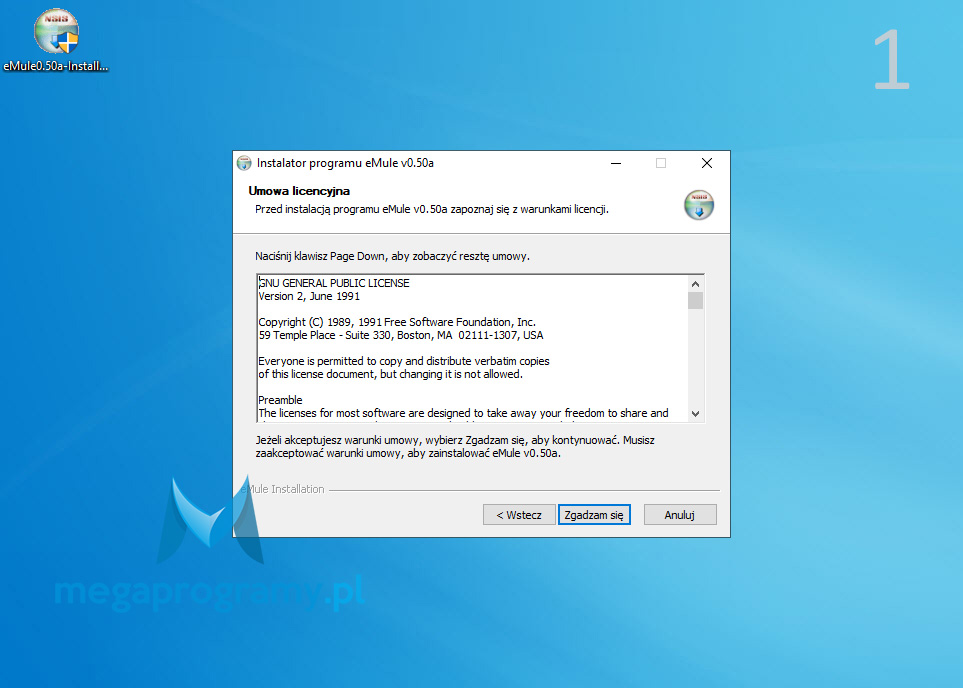Click the installer title bar globe icon
This screenshot has width=963, height=688.
(x=244, y=163)
